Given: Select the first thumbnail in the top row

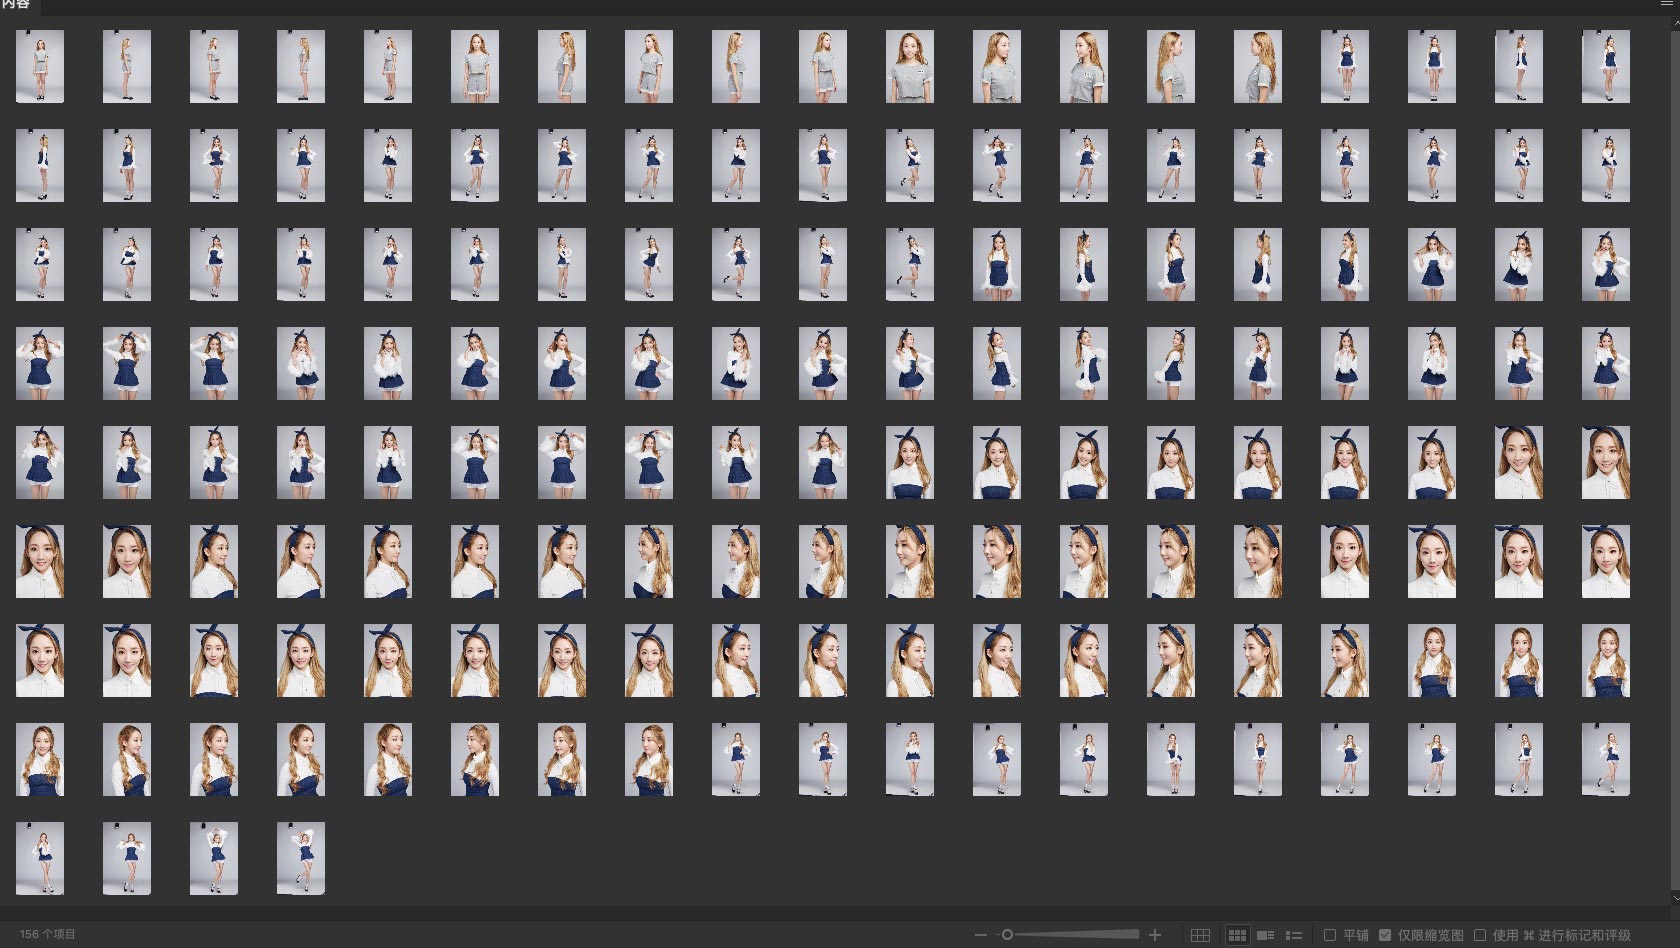Looking at the screenshot, I should (40, 66).
